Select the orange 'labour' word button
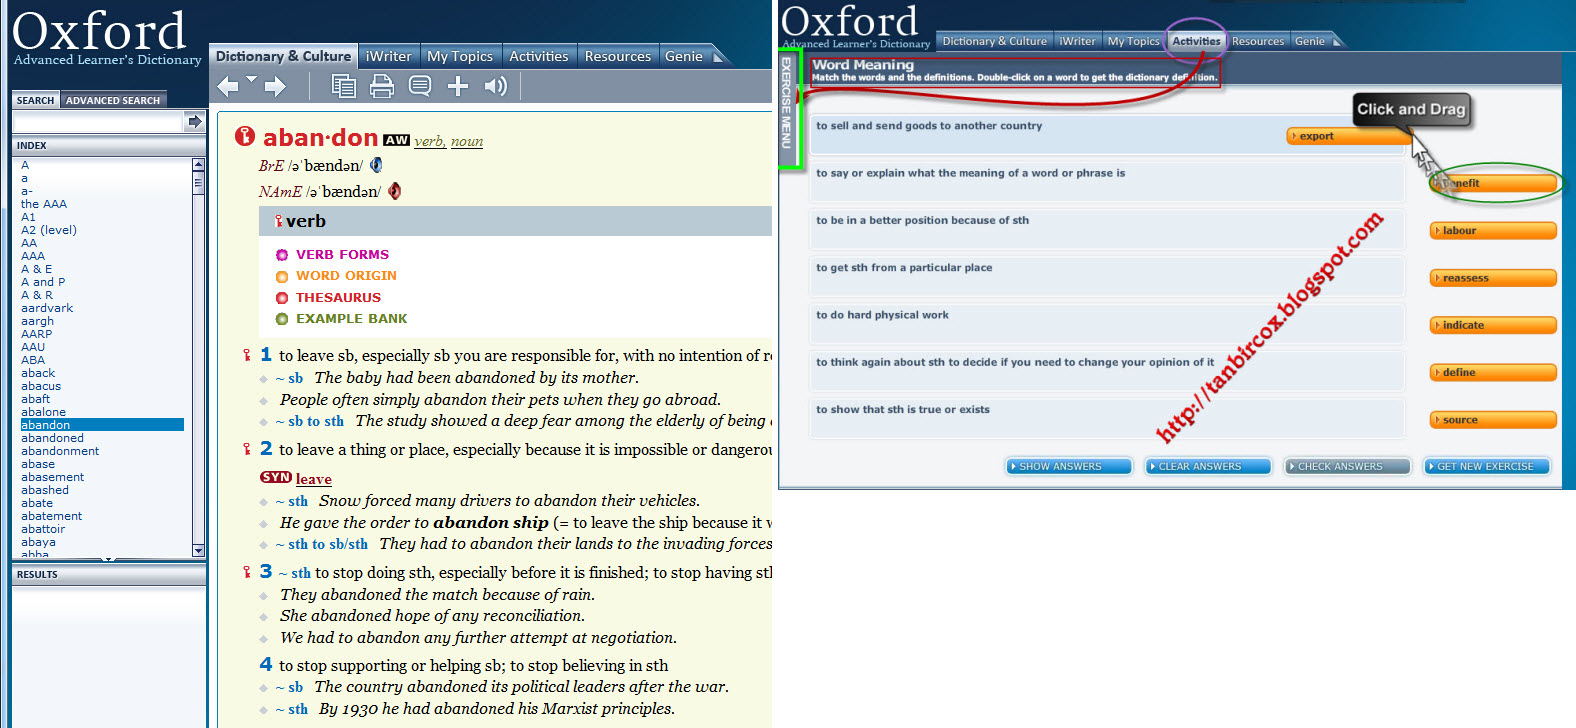 tap(1493, 230)
